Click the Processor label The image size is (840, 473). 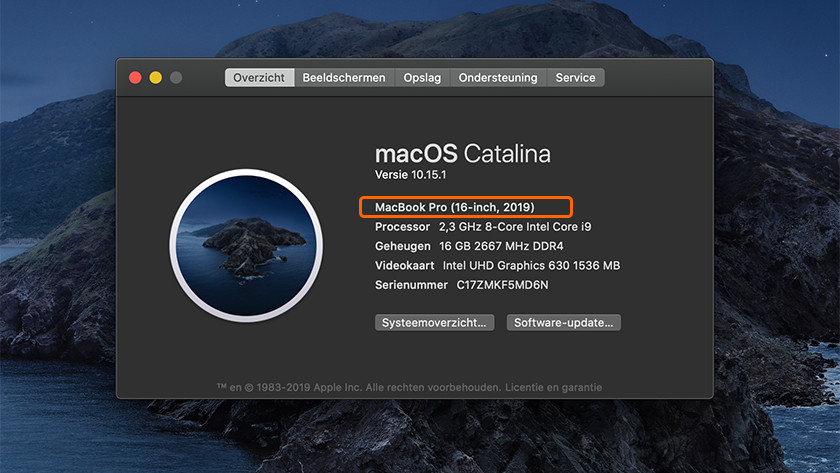tap(402, 227)
